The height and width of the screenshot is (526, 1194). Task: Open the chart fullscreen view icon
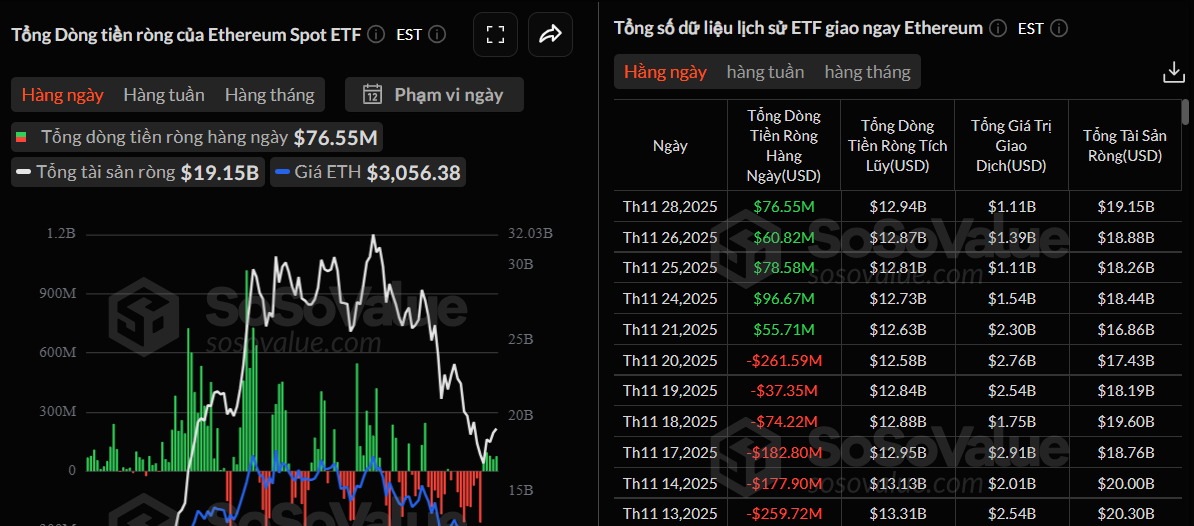tap(496, 34)
